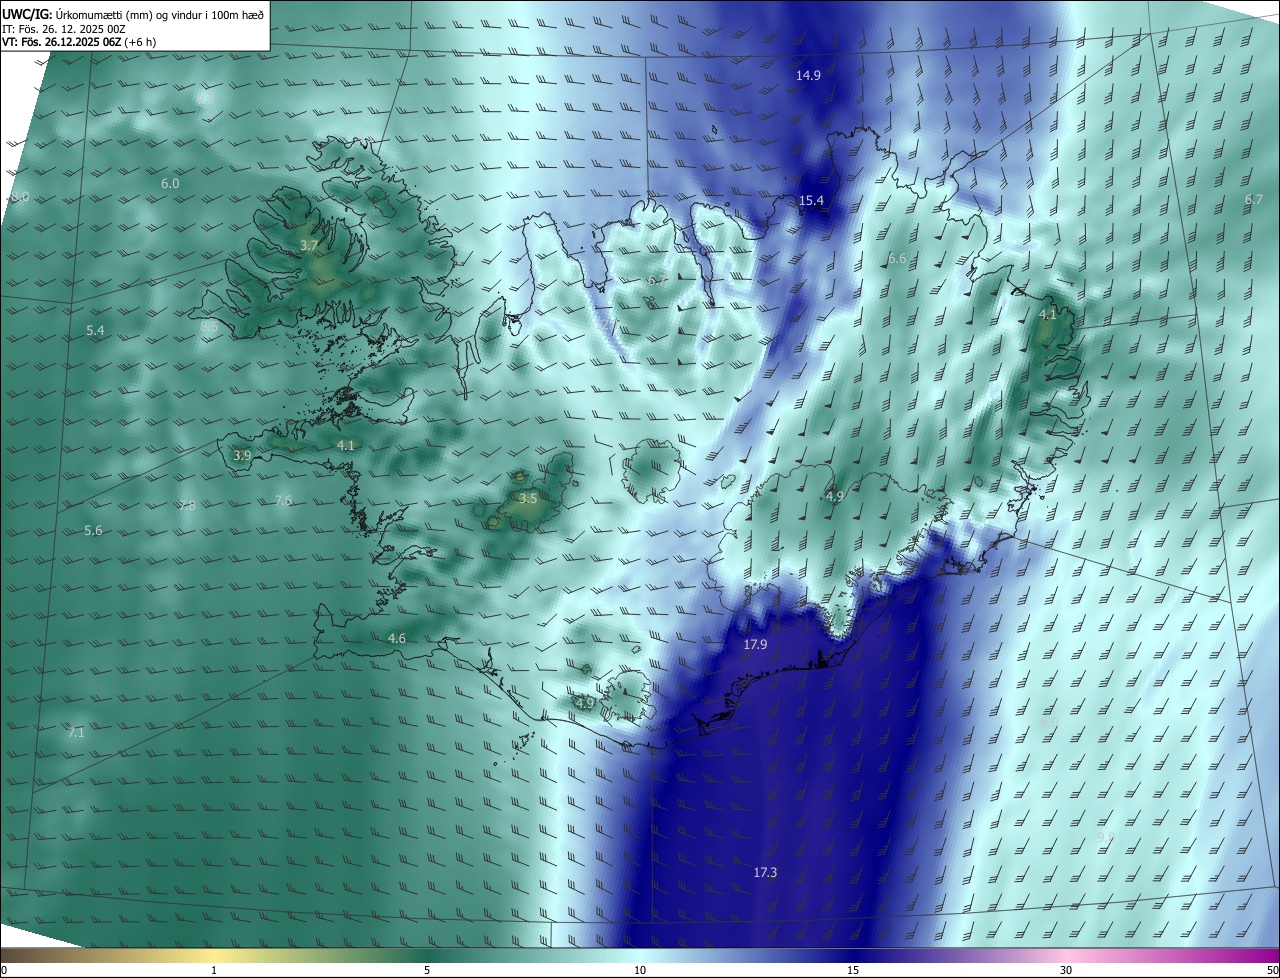
Task: Click the '9.8' value label
Action: 1106,837
